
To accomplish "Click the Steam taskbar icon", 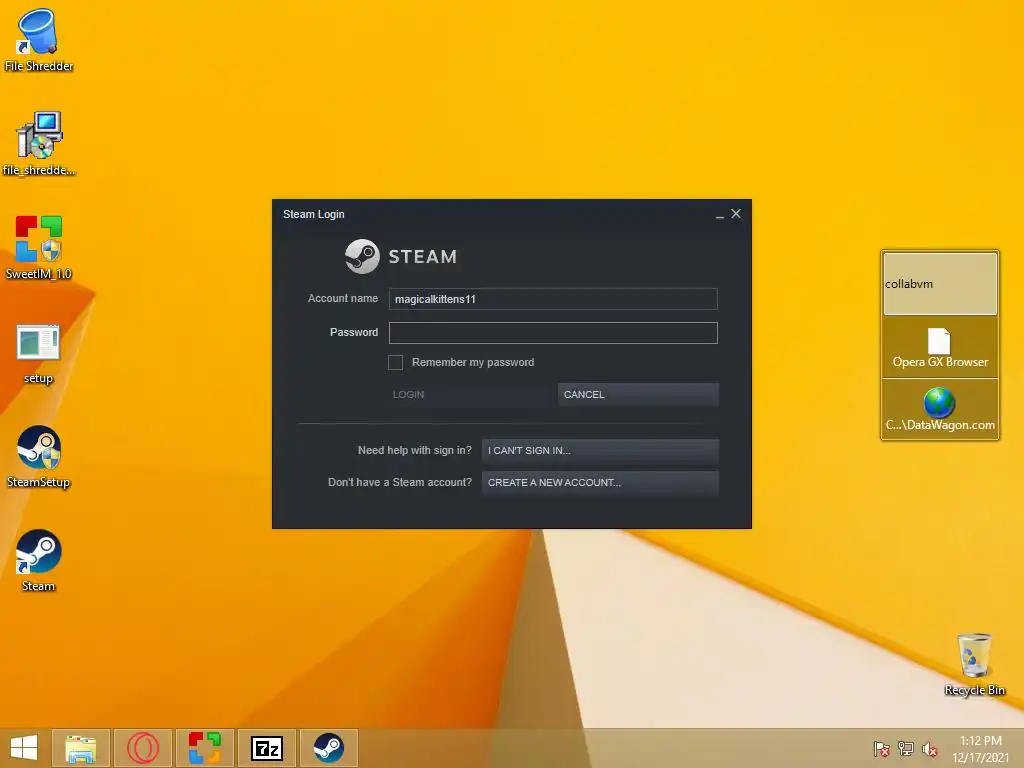I will pyautogui.click(x=328, y=748).
